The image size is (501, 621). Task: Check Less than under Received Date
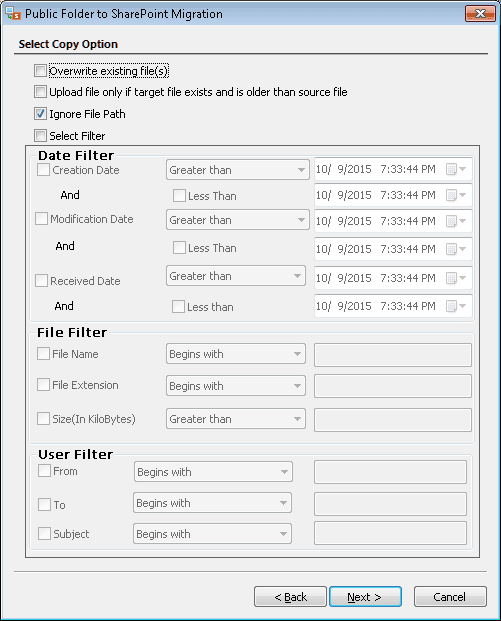point(178,307)
